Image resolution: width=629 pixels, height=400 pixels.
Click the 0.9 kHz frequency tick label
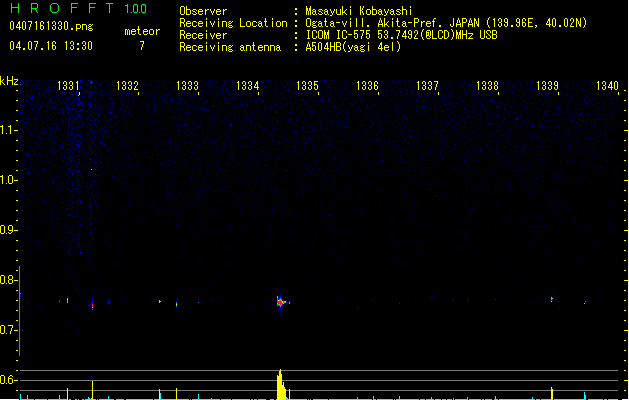tap(8, 230)
